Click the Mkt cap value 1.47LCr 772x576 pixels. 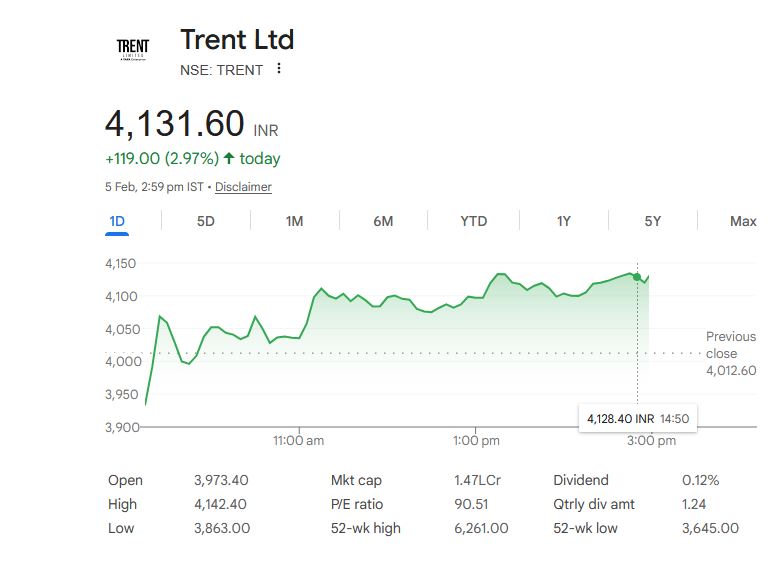click(477, 480)
